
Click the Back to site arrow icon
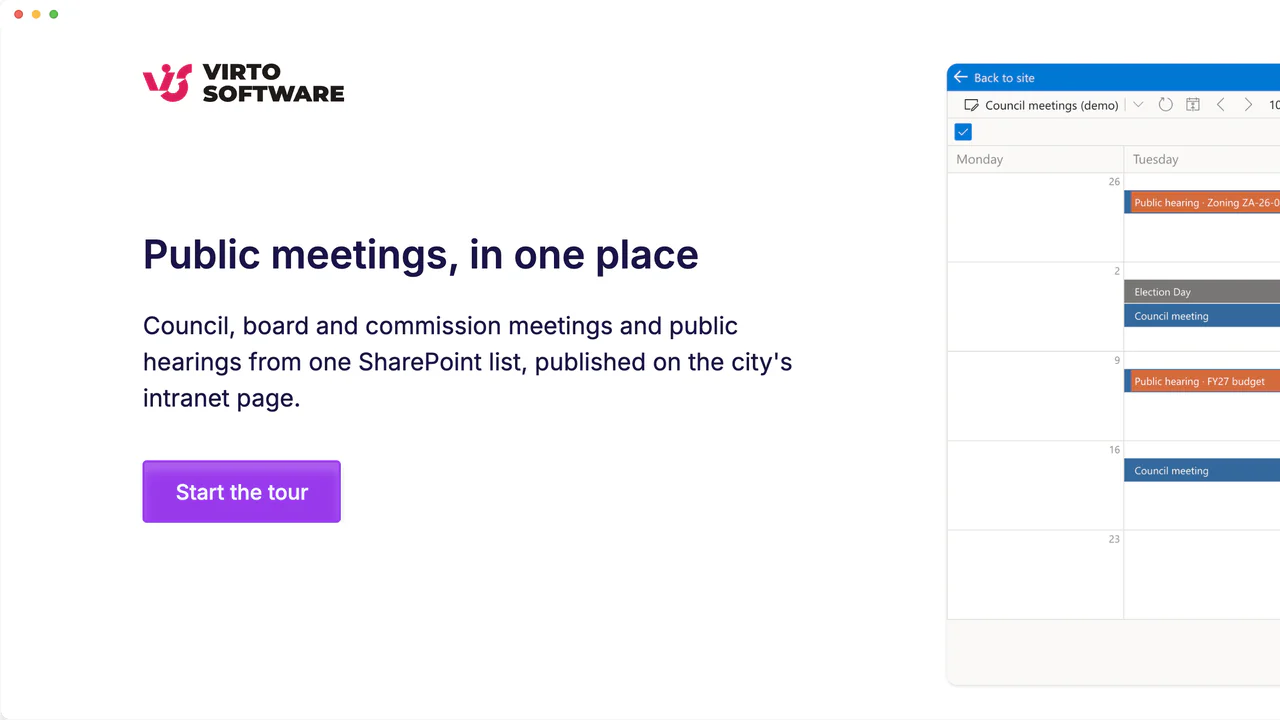tap(960, 77)
